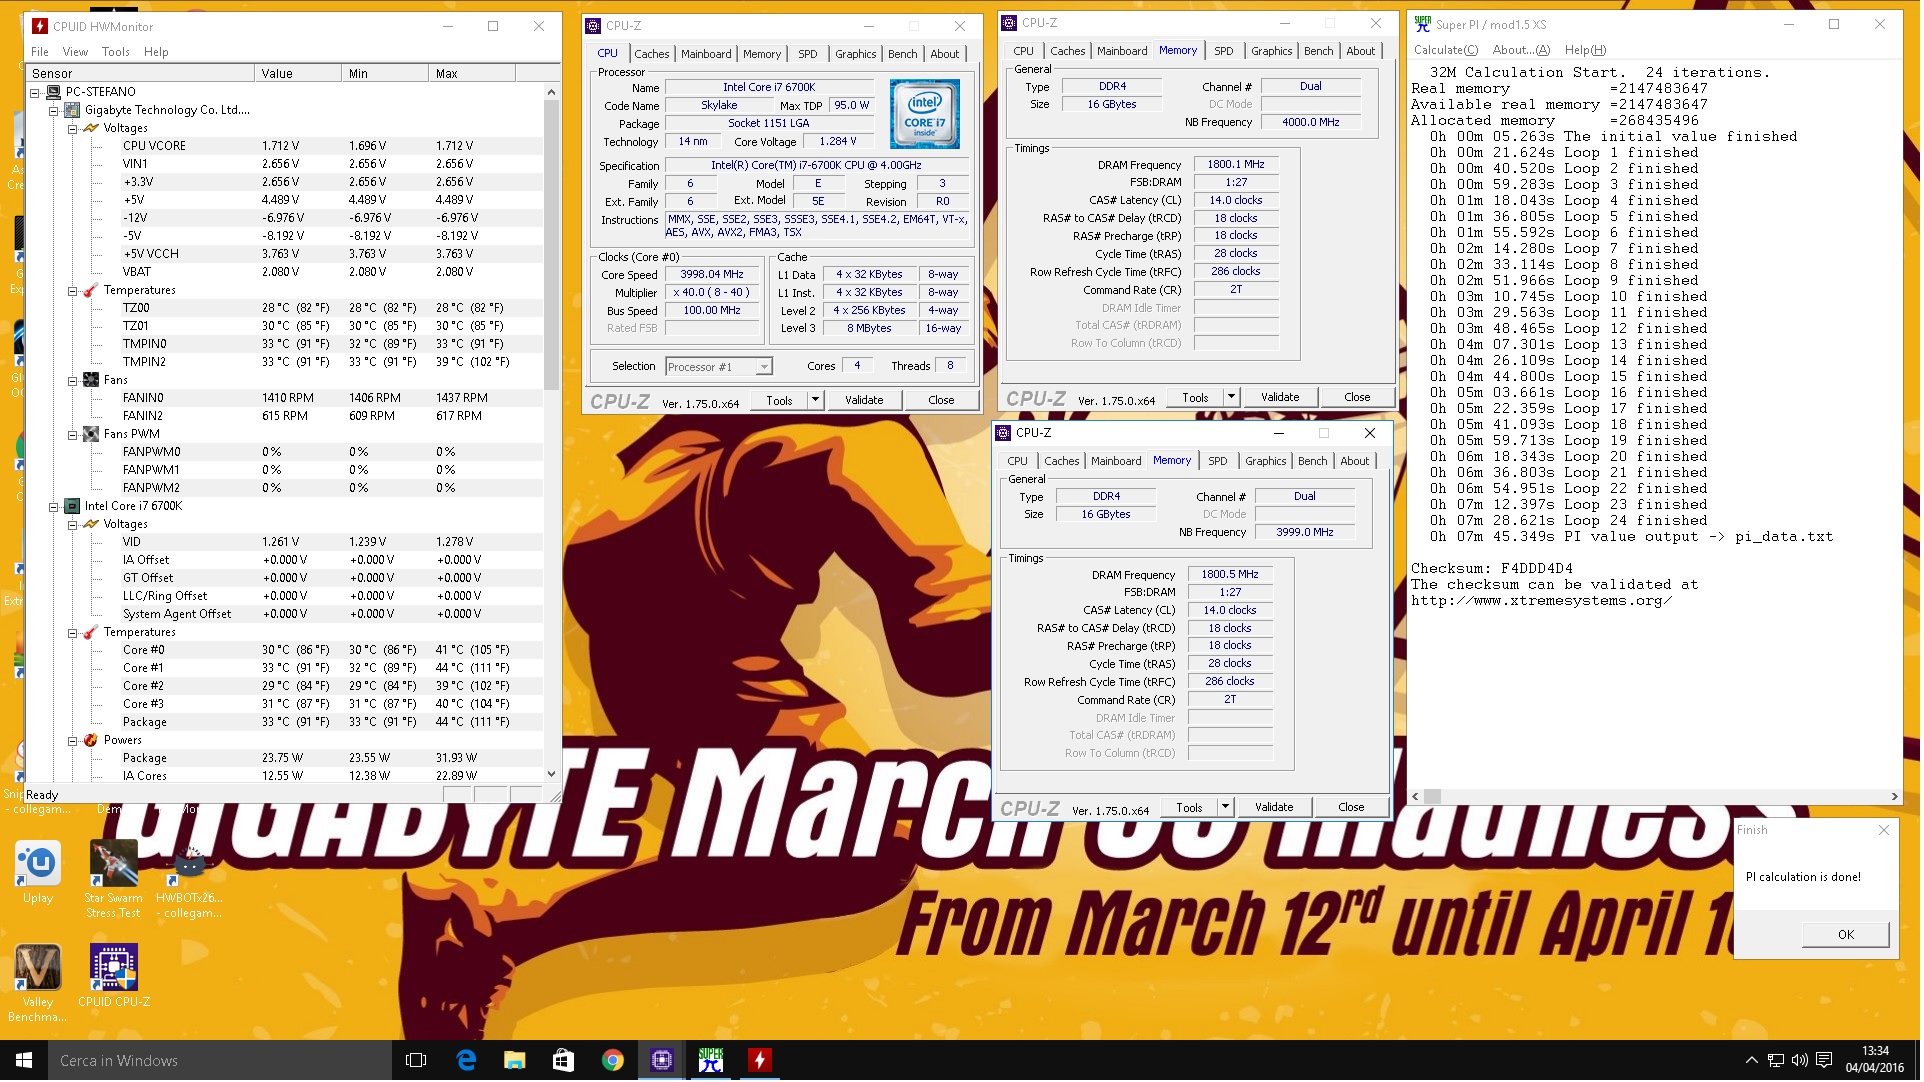
Task: Click the chip icon beside Intel Core i7 6700K
Action: 72,506
